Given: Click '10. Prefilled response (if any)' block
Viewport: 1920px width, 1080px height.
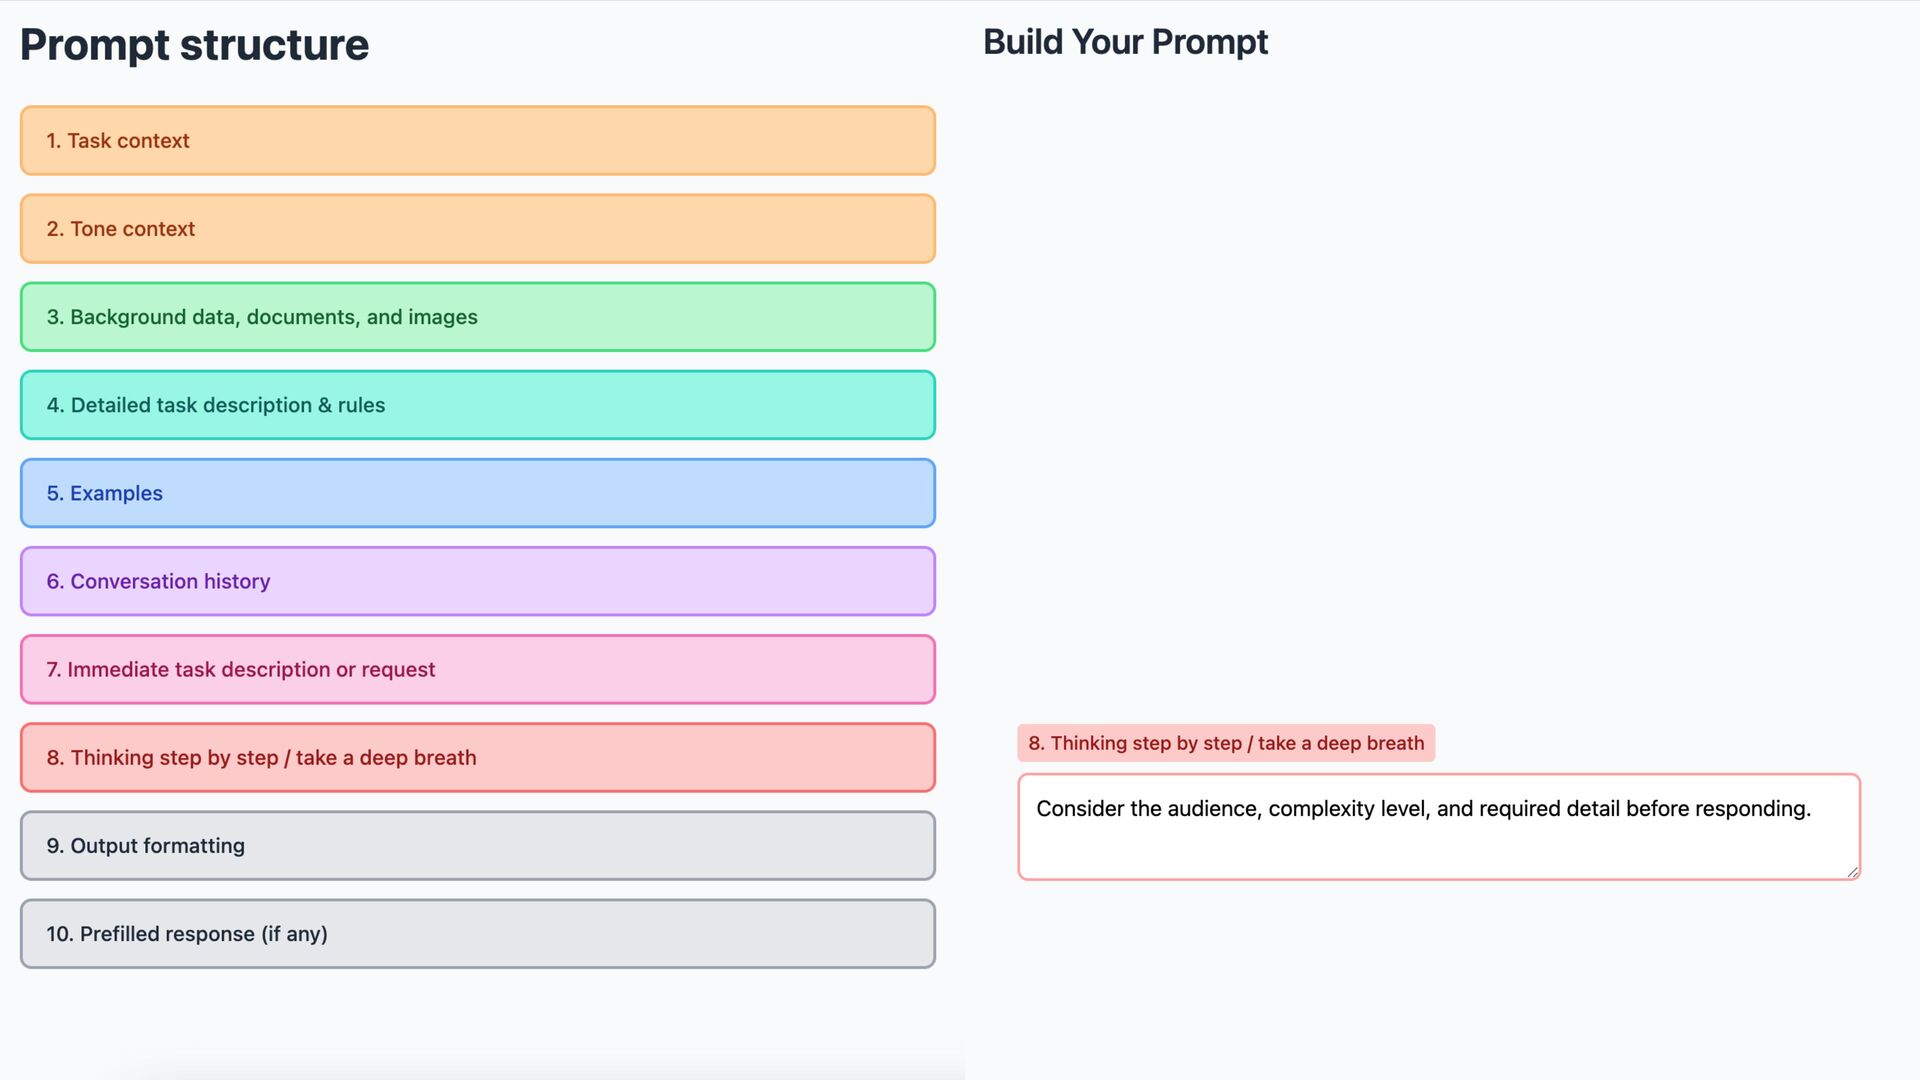Looking at the screenshot, I should (478, 933).
